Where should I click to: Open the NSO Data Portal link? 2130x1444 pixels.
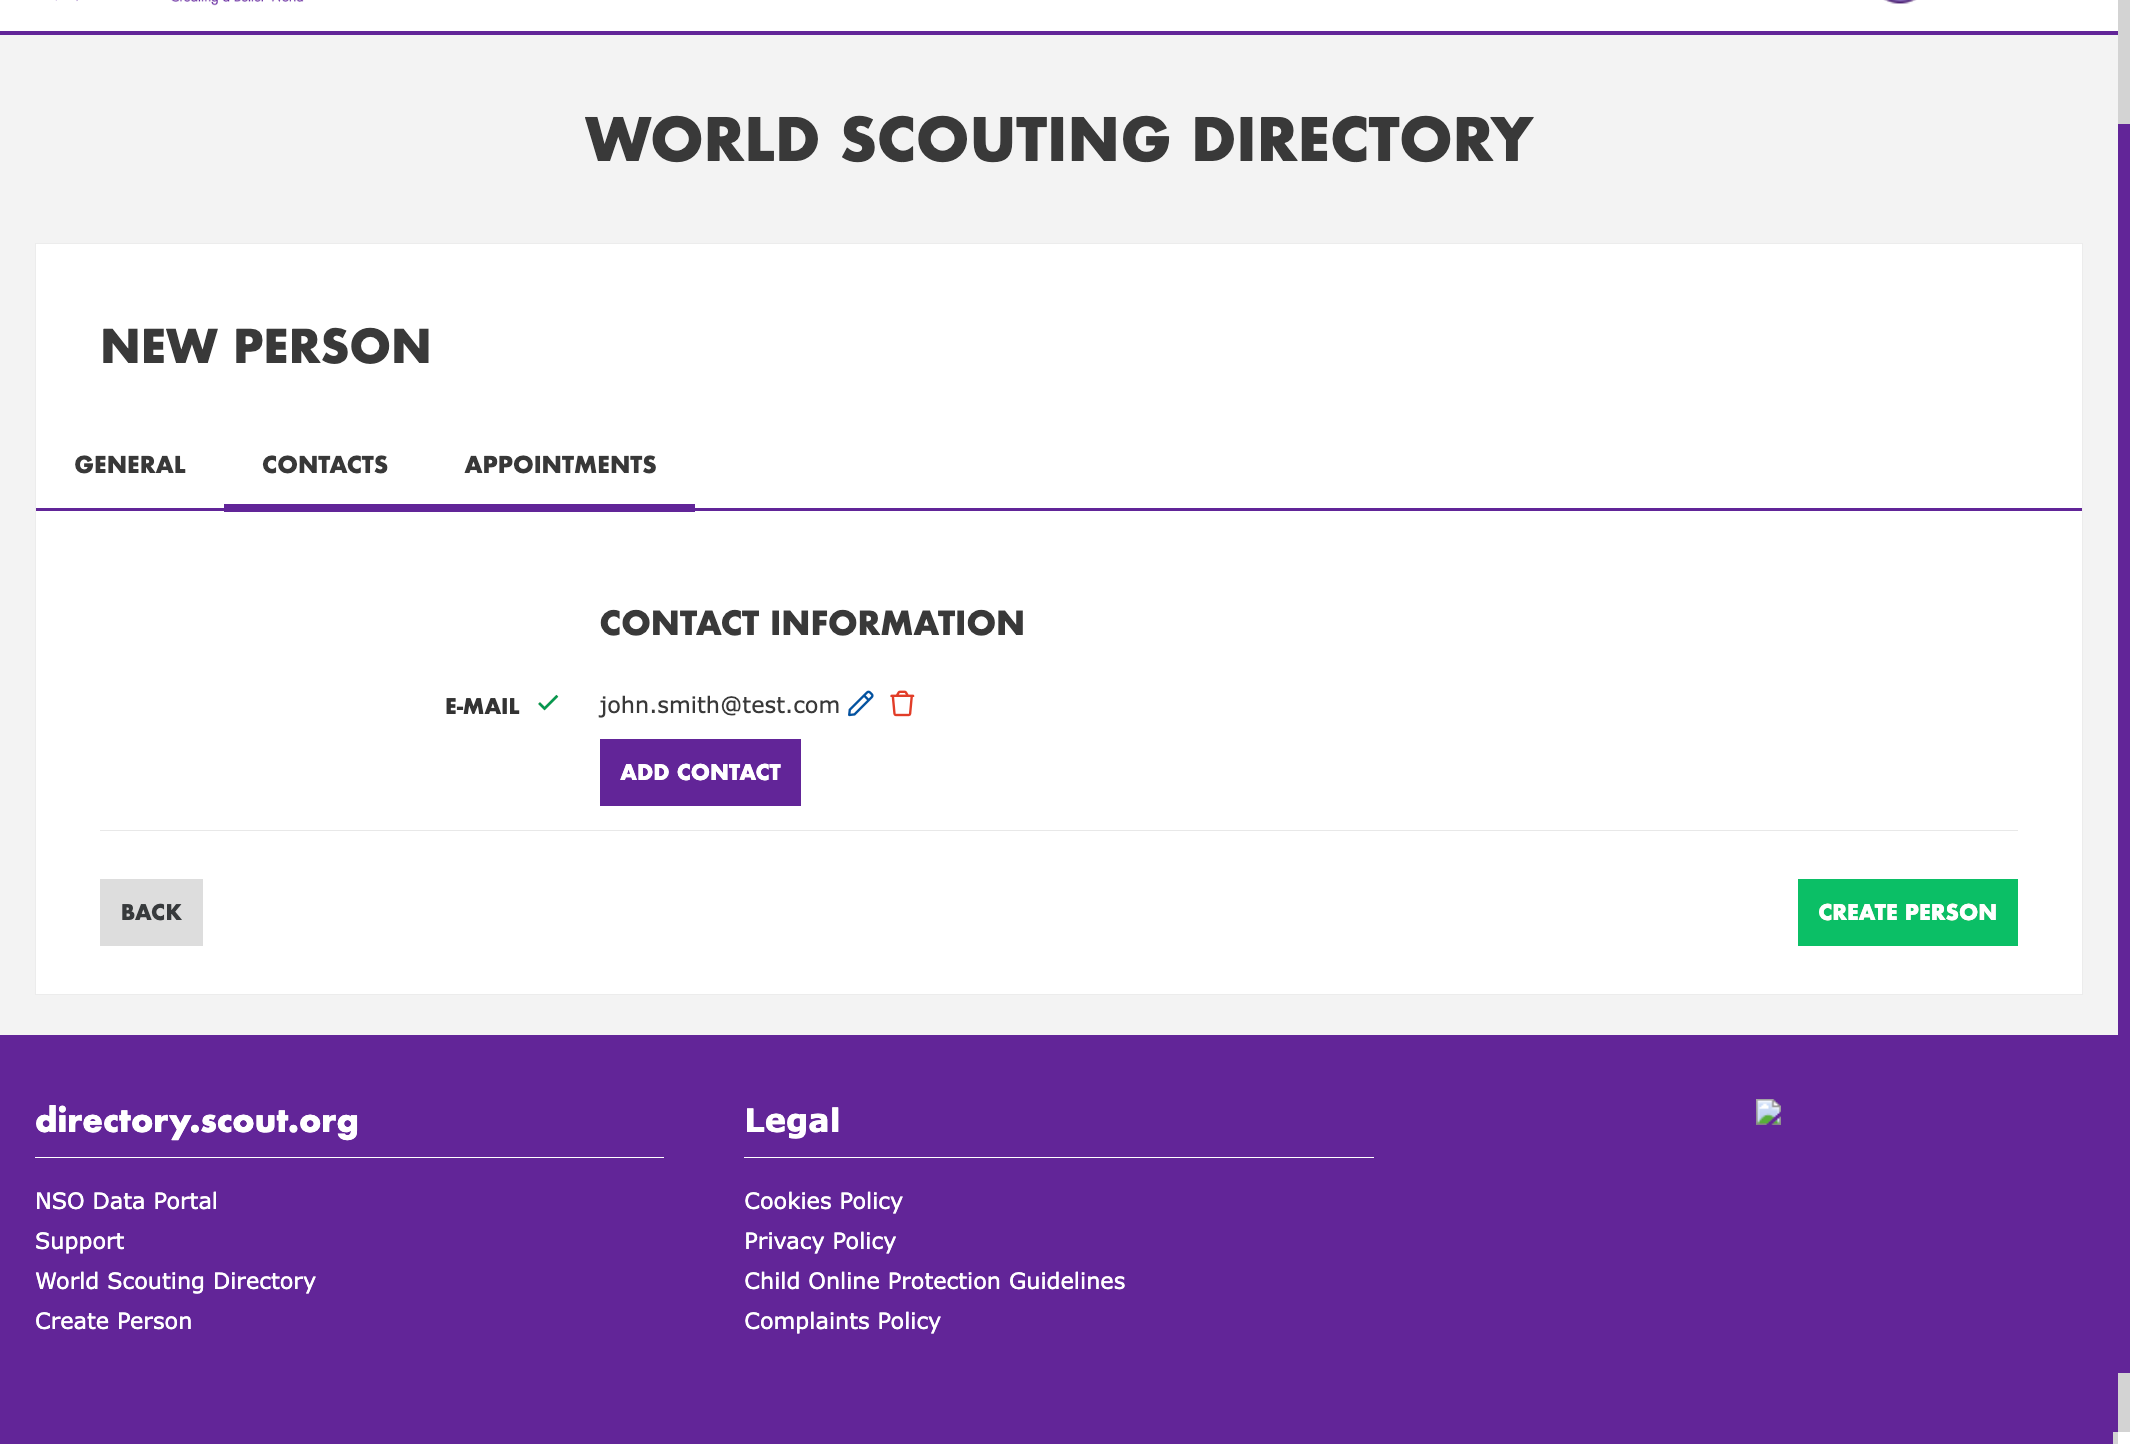click(x=126, y=1201)
